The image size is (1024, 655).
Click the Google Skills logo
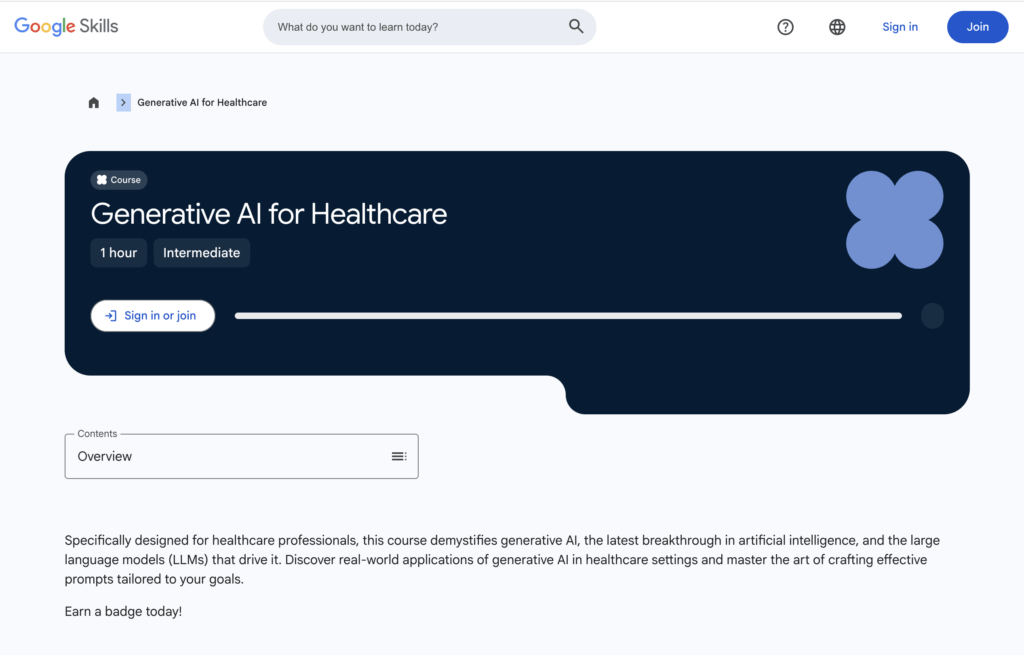[66, 26]
